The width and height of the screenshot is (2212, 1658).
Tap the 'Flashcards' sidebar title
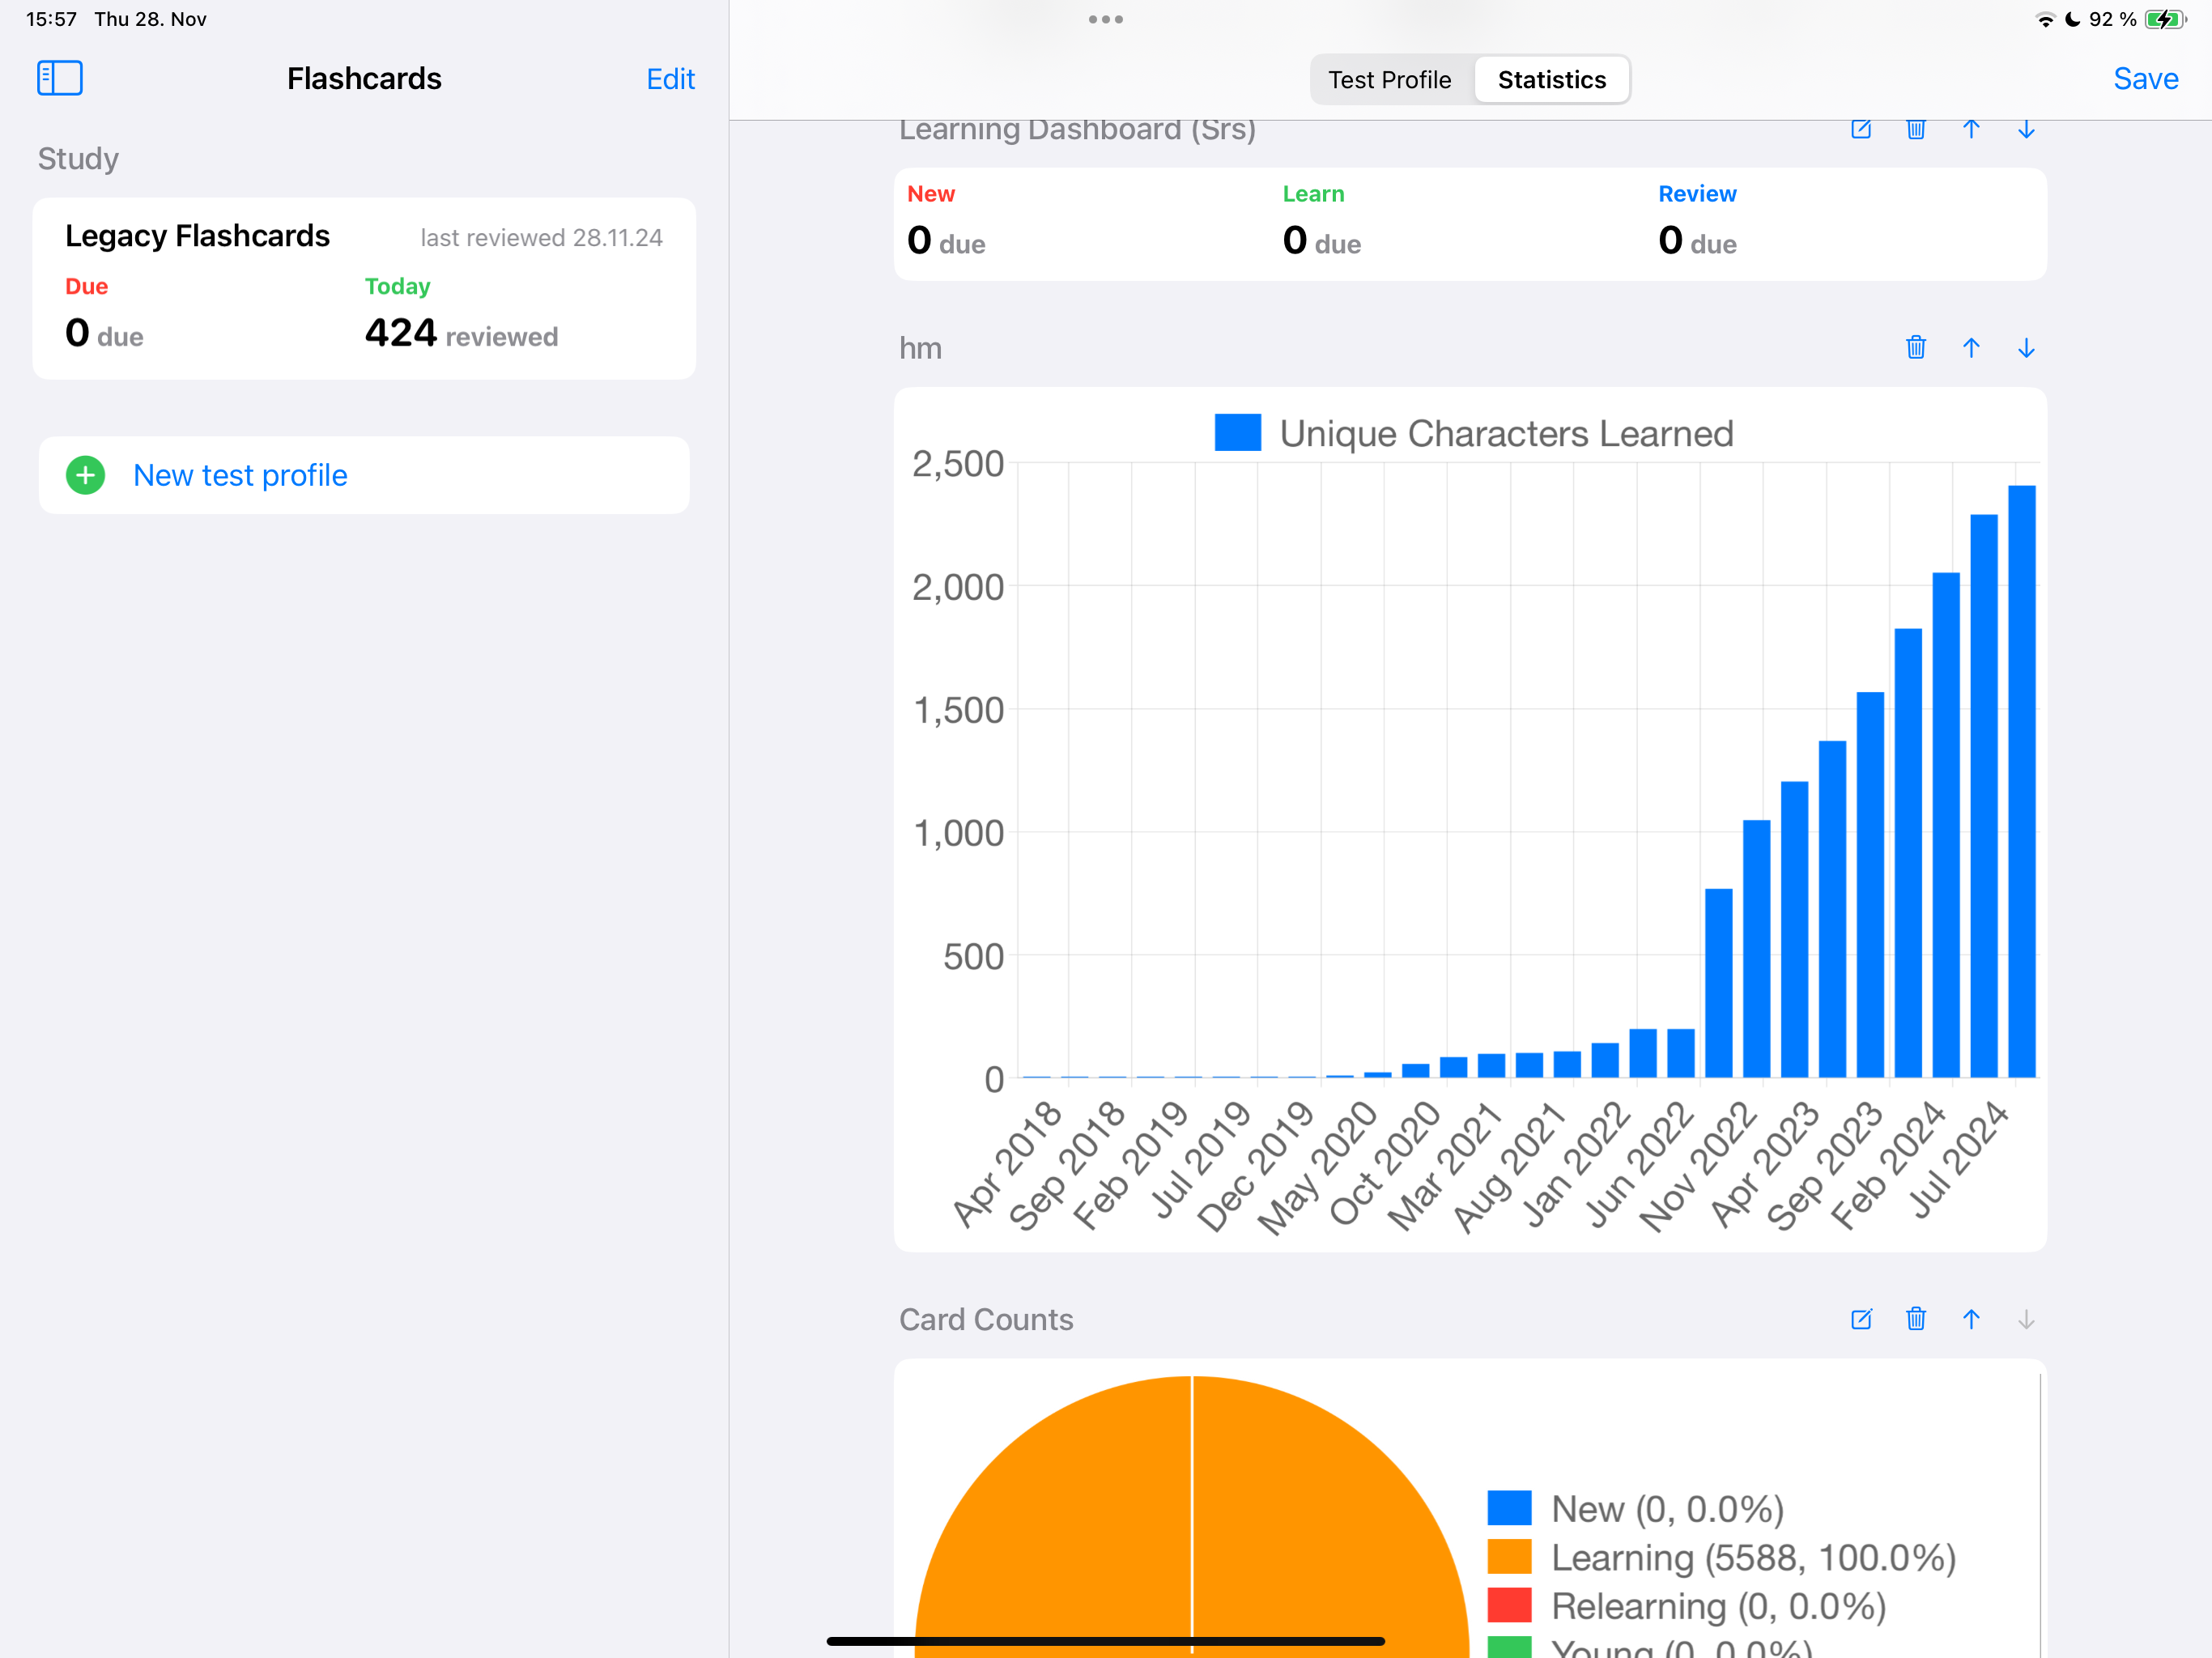coord(364,78)
